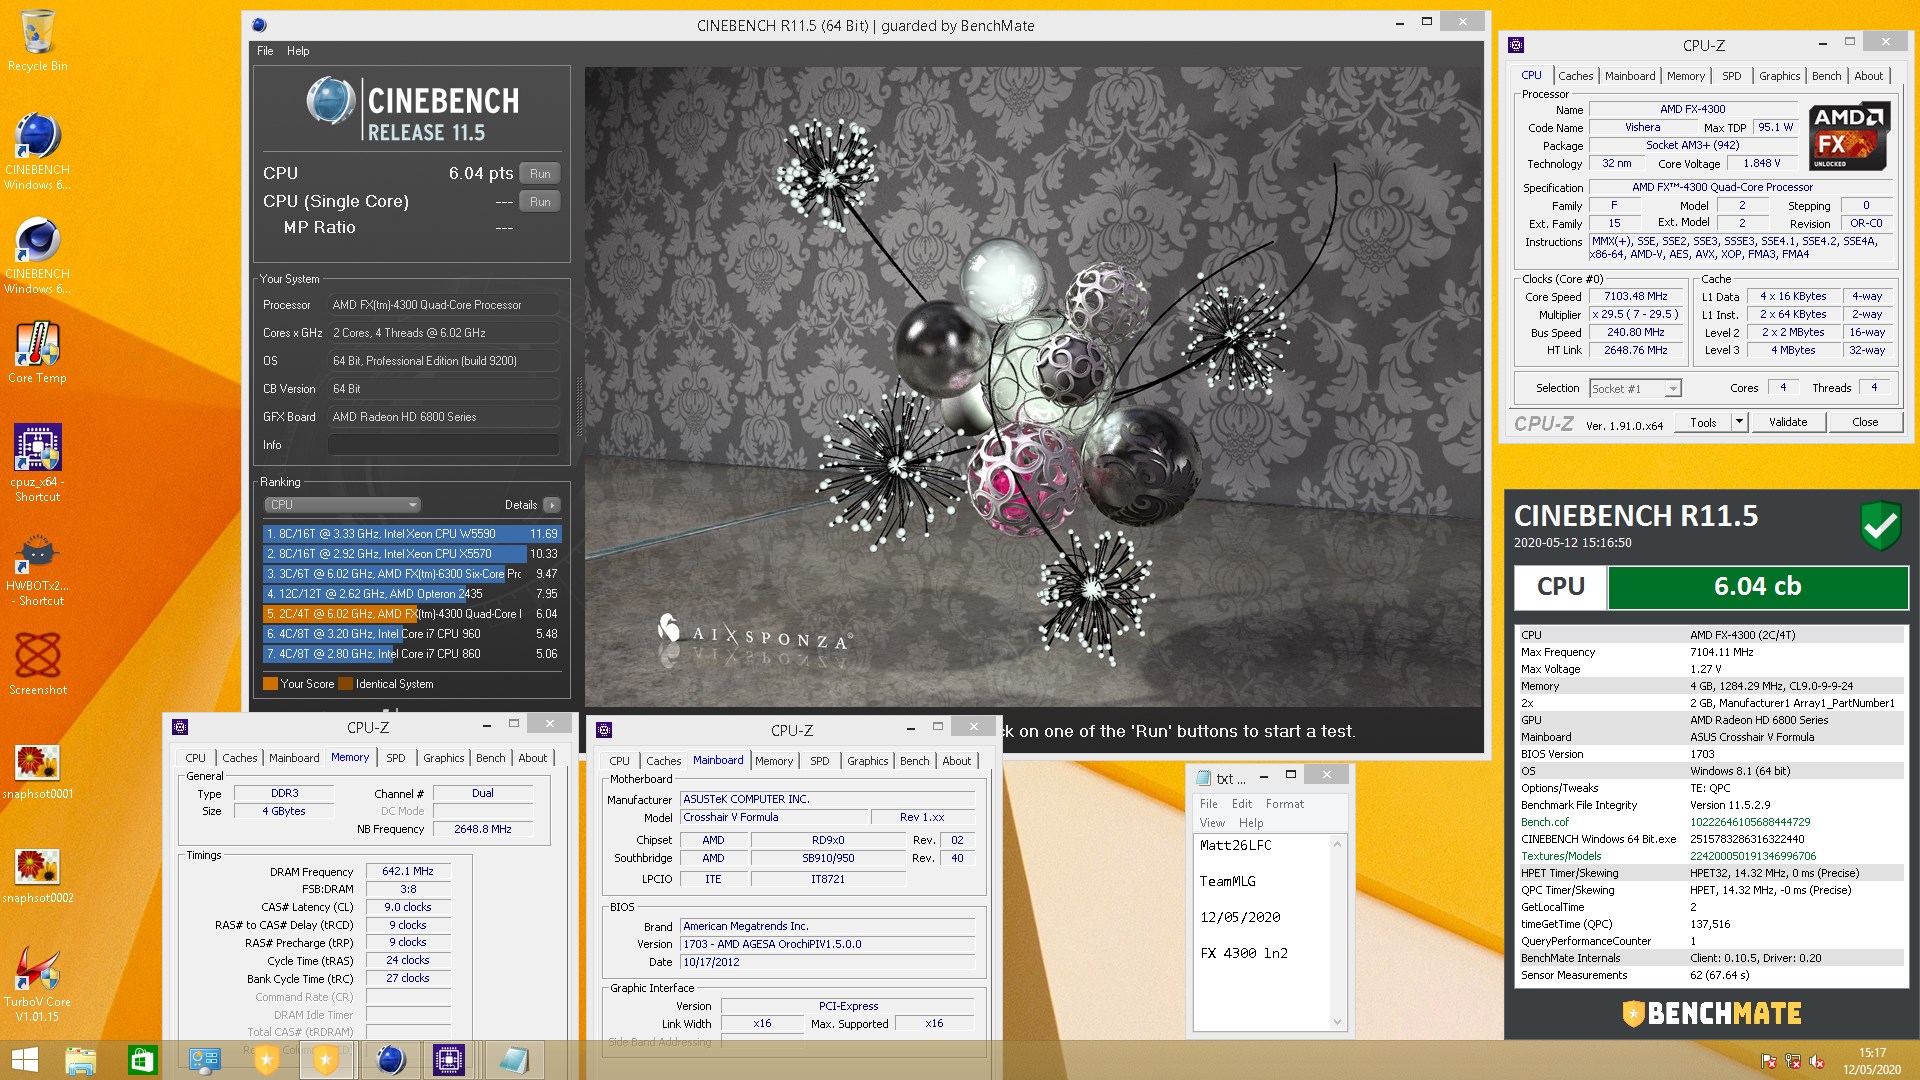Image resolution: width=1920 pixels, height=1080 pixels.
Task: Click the Crosshair V Formula model field
Action: click(x=774, y=817)
